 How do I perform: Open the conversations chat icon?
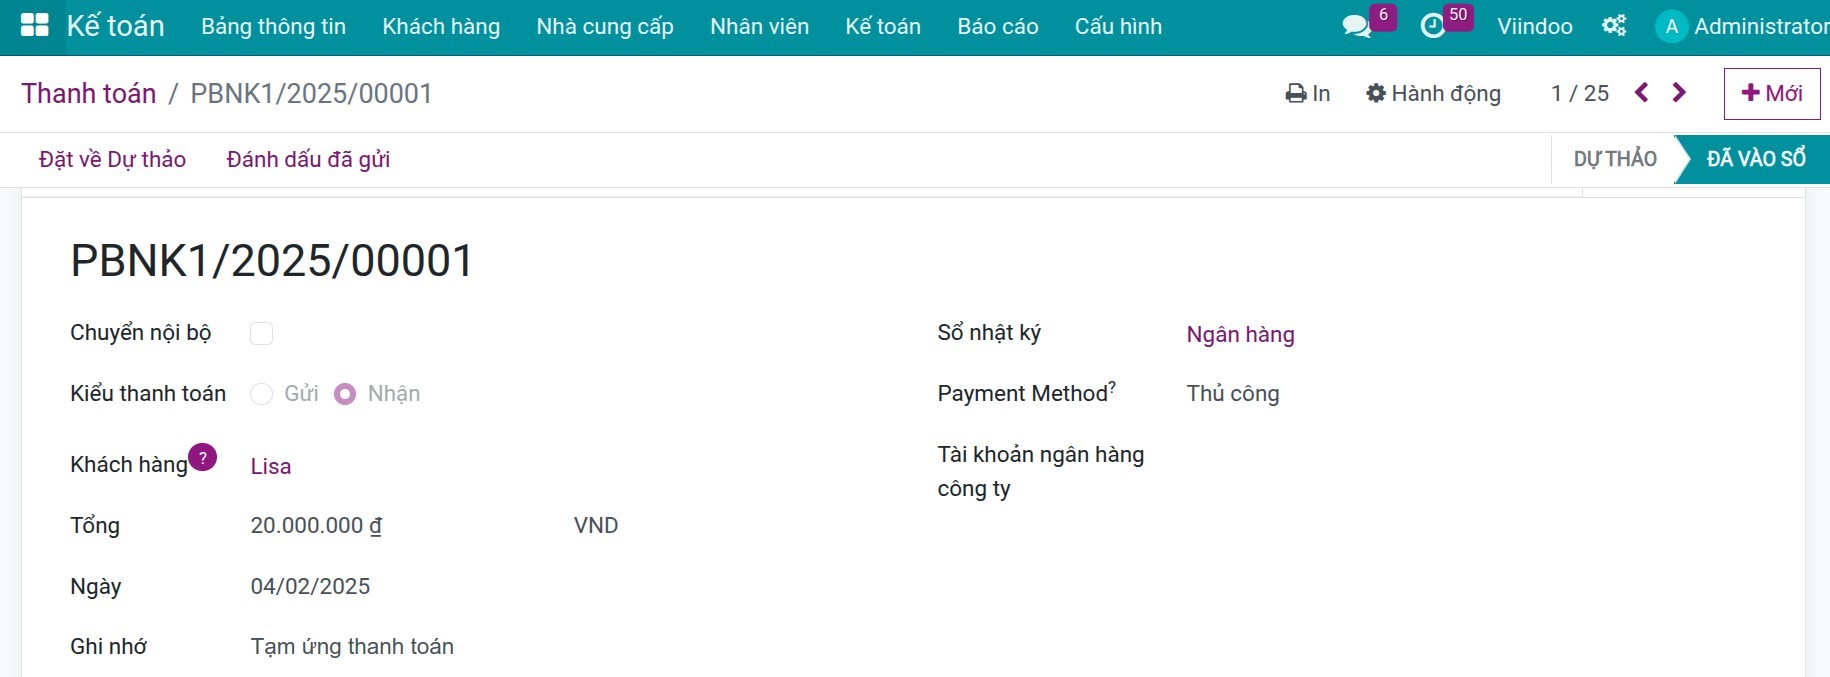coord(1356,26)
